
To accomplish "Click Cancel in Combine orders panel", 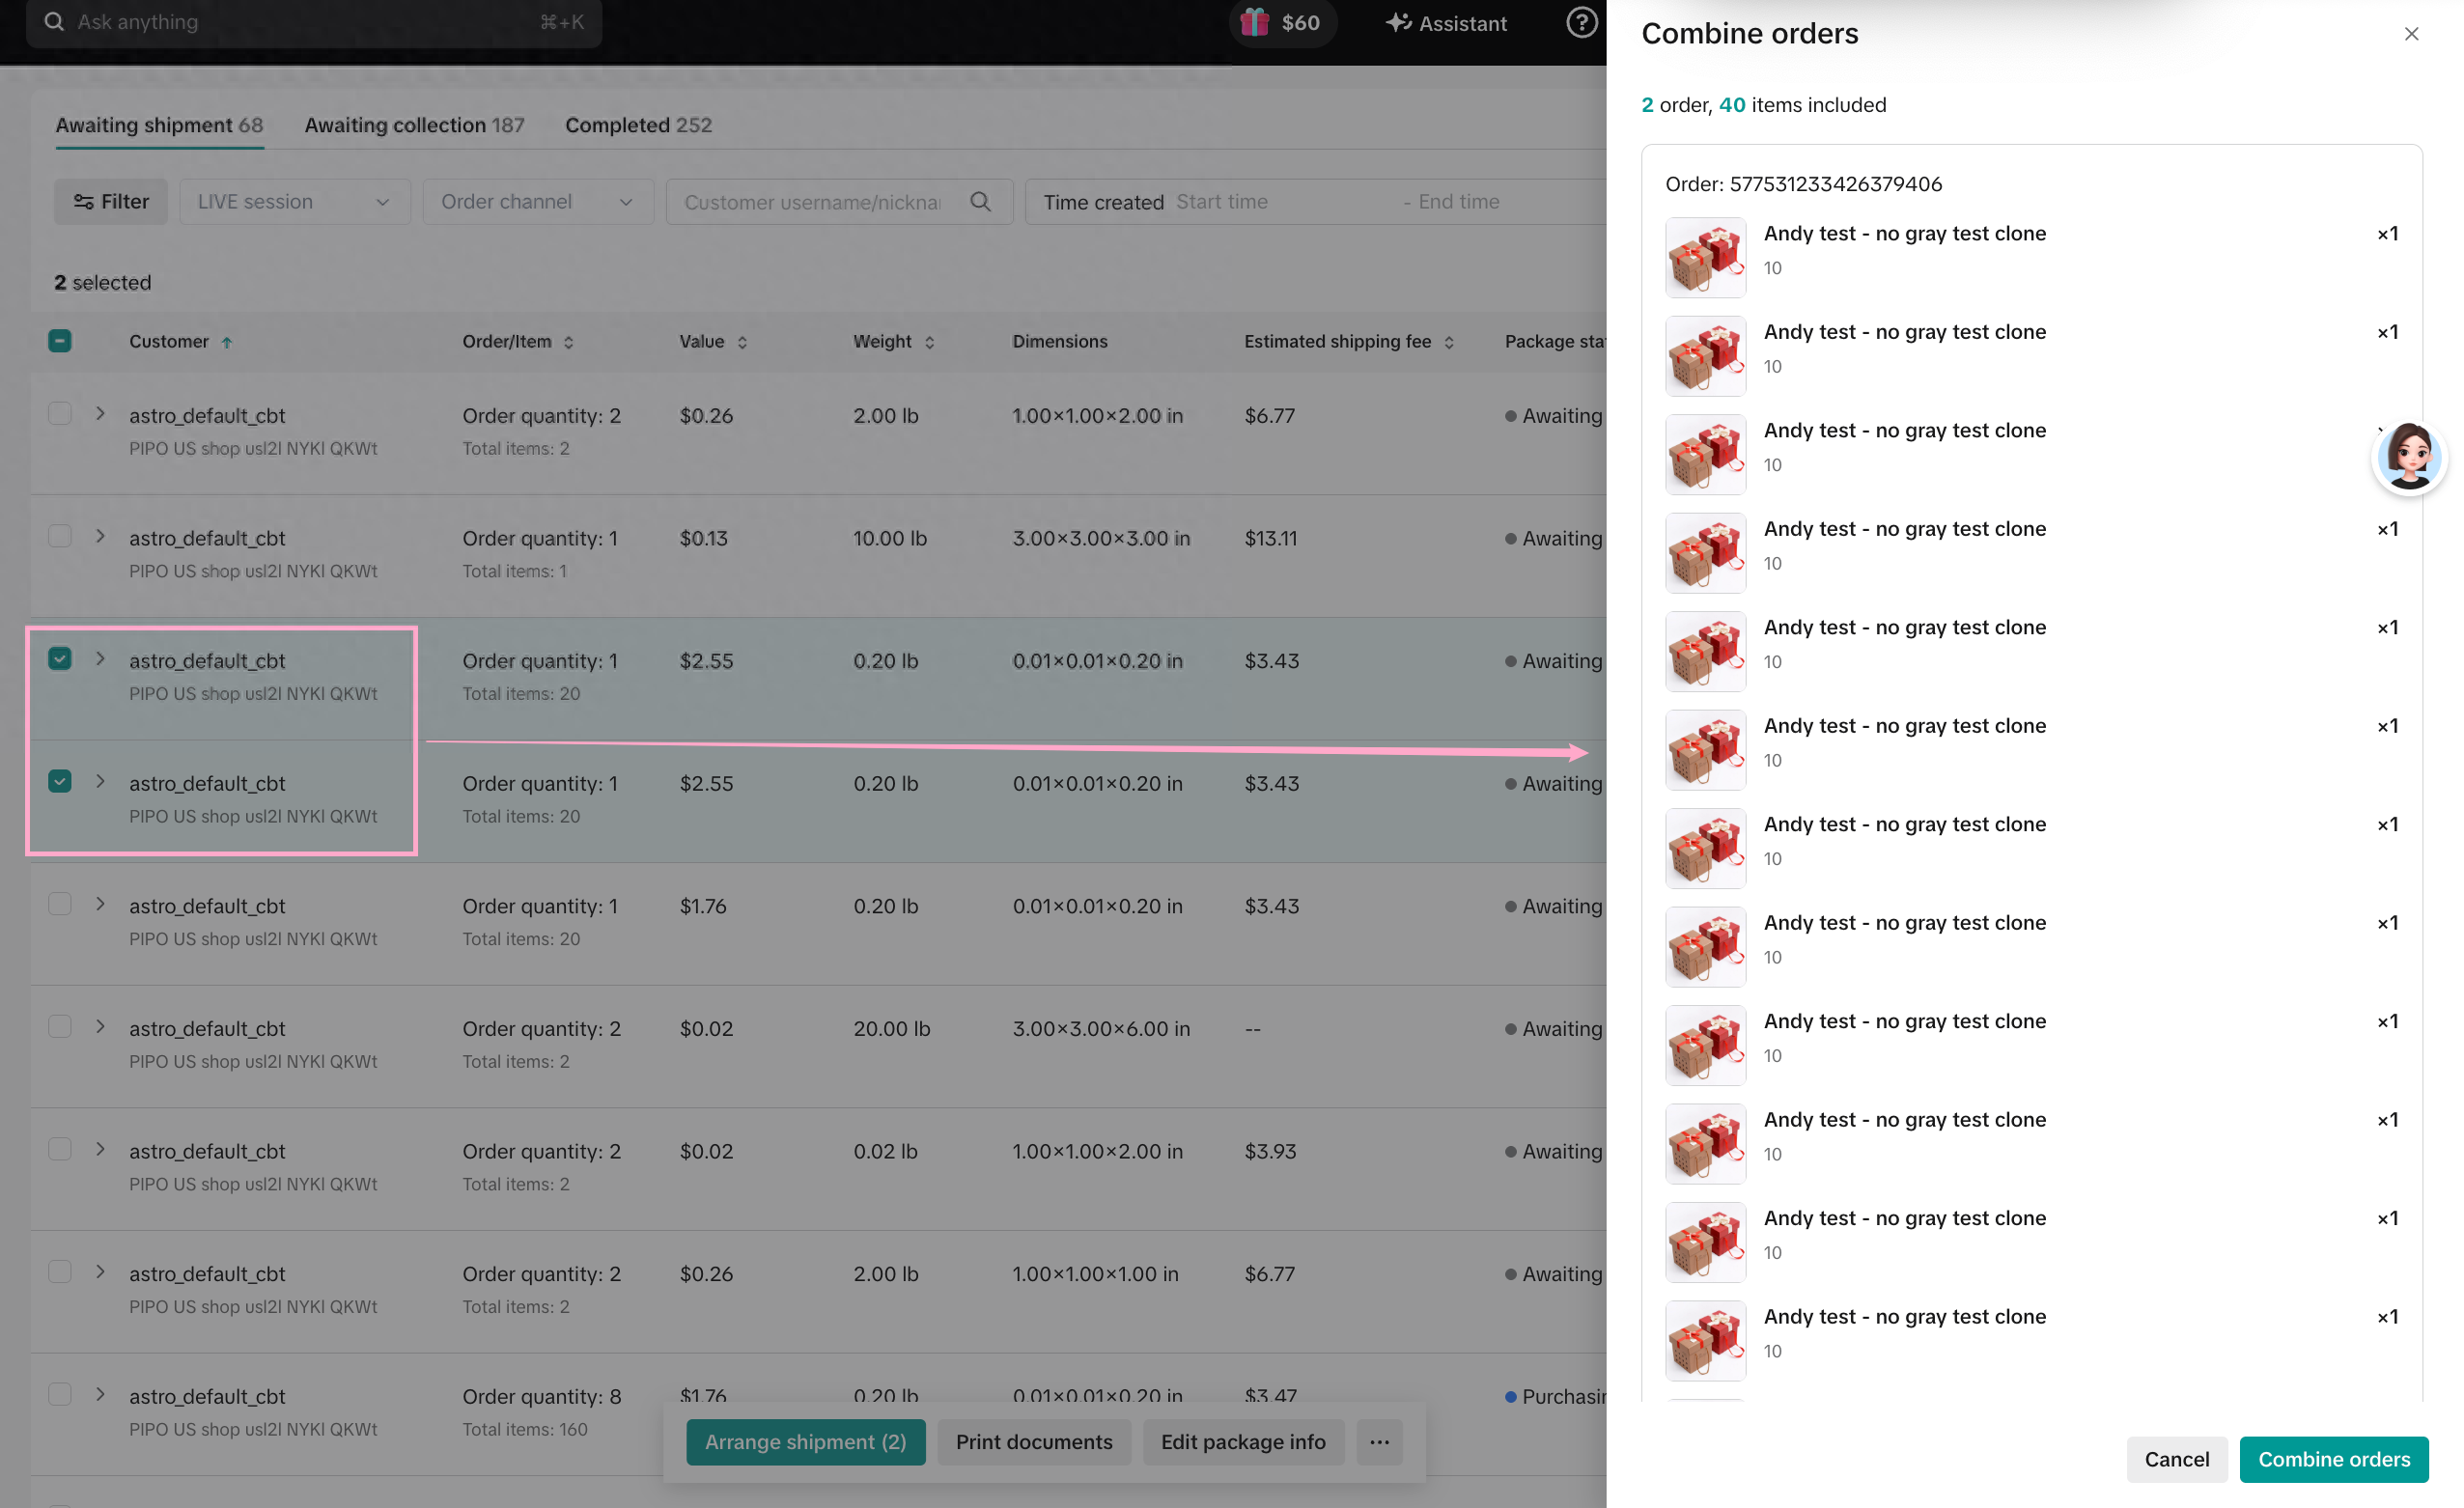I will (x=2177, y=1460).
